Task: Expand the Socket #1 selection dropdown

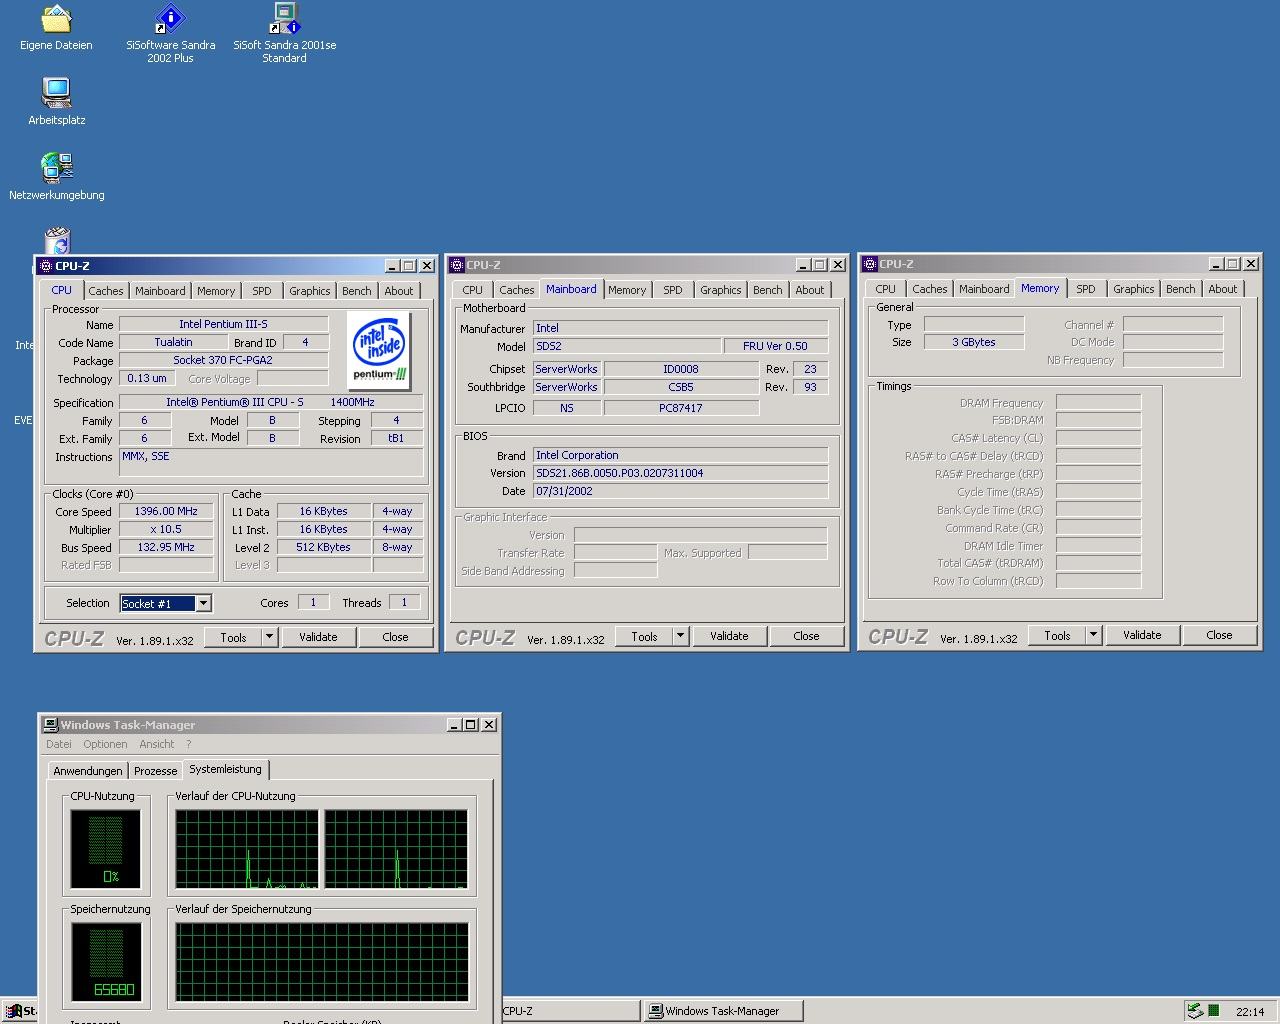Action: pyautogui.click(x=203, y=603)
